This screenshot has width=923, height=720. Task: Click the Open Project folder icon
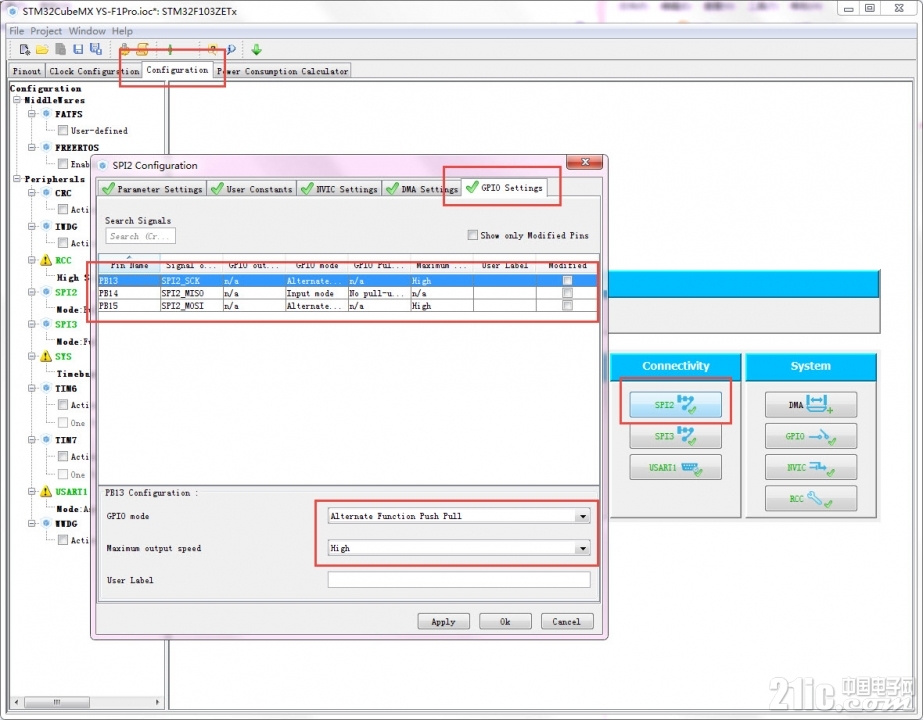click(x=42, y=49)
